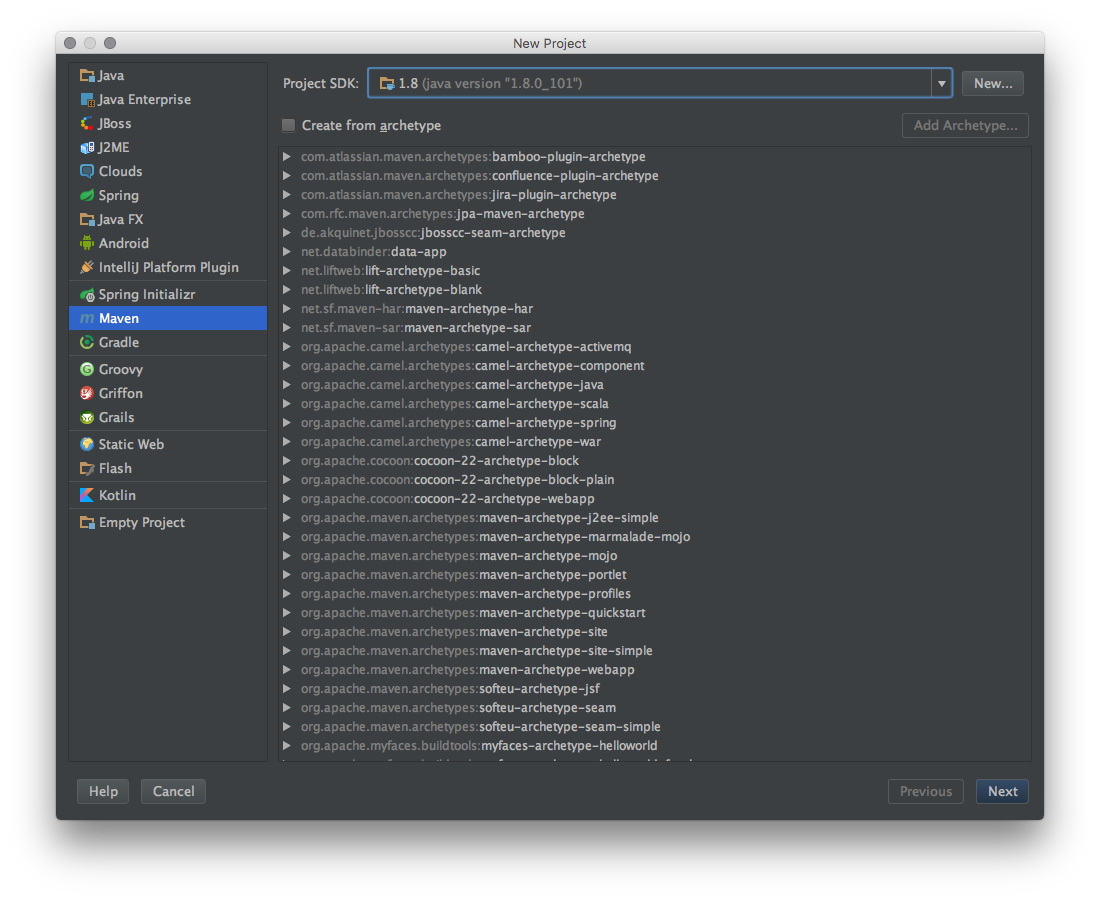Enable the Create from archetype checkbox

(x=289, y=126)
